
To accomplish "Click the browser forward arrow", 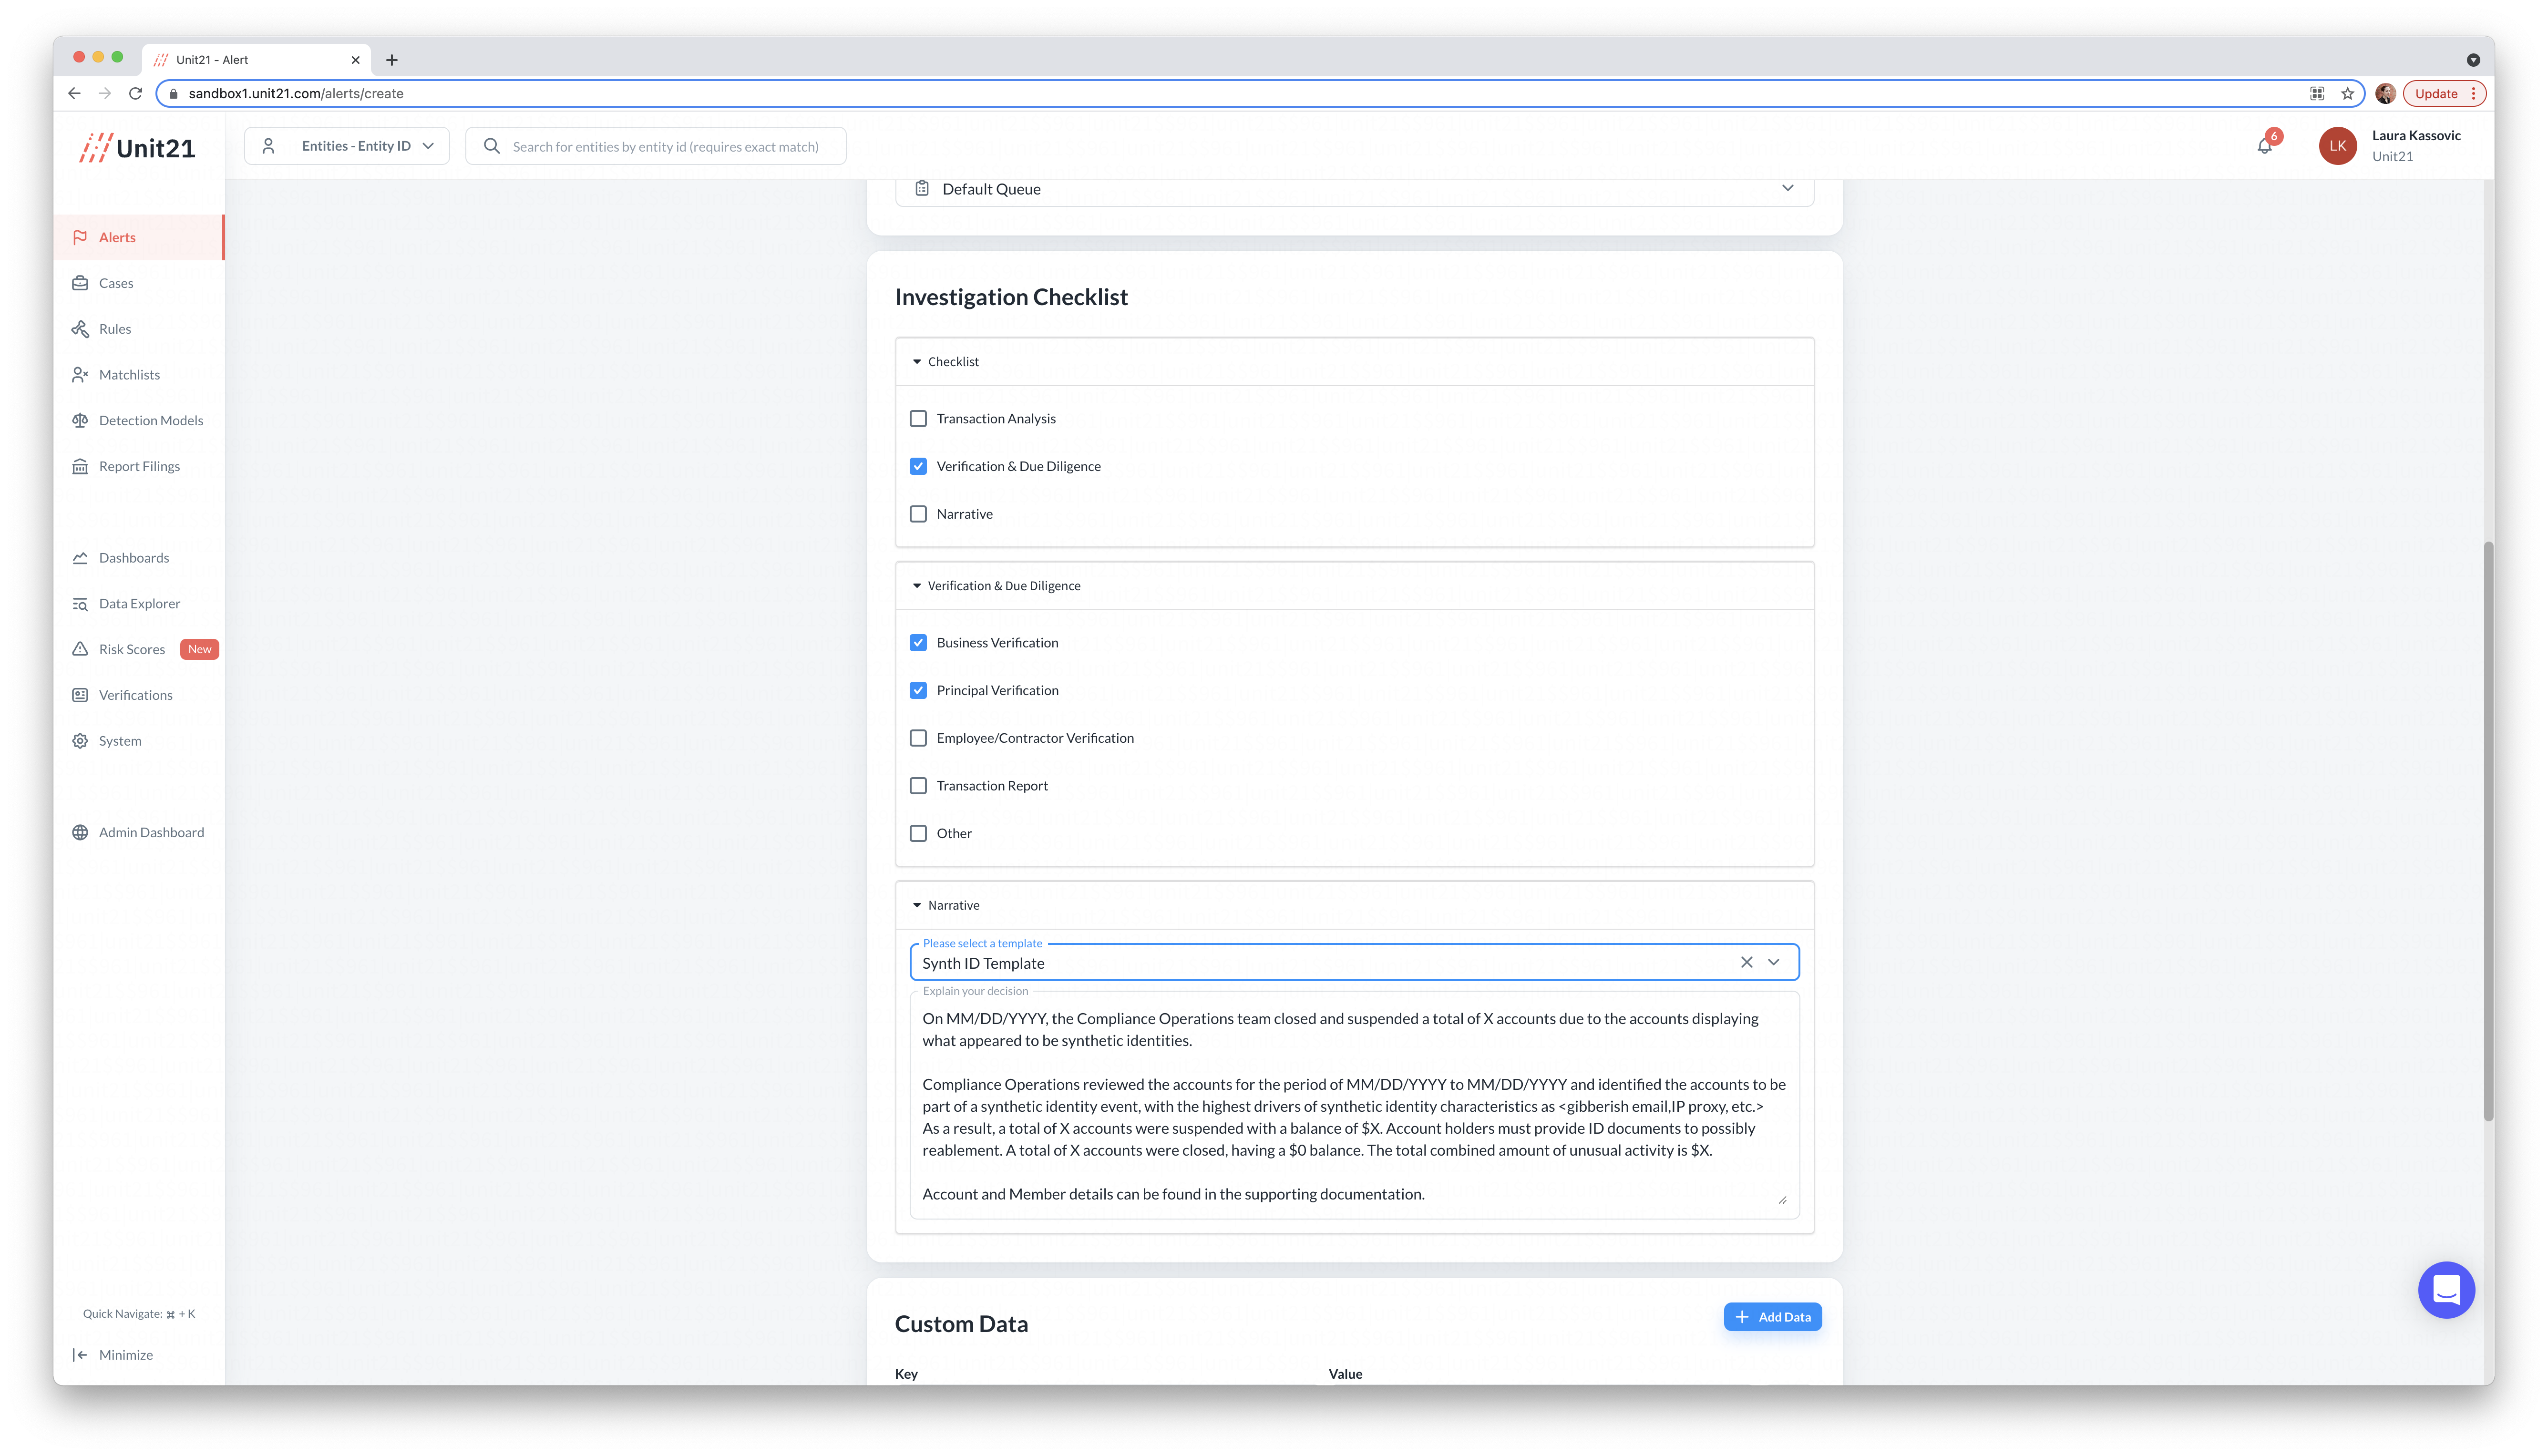I will [105, 93].
